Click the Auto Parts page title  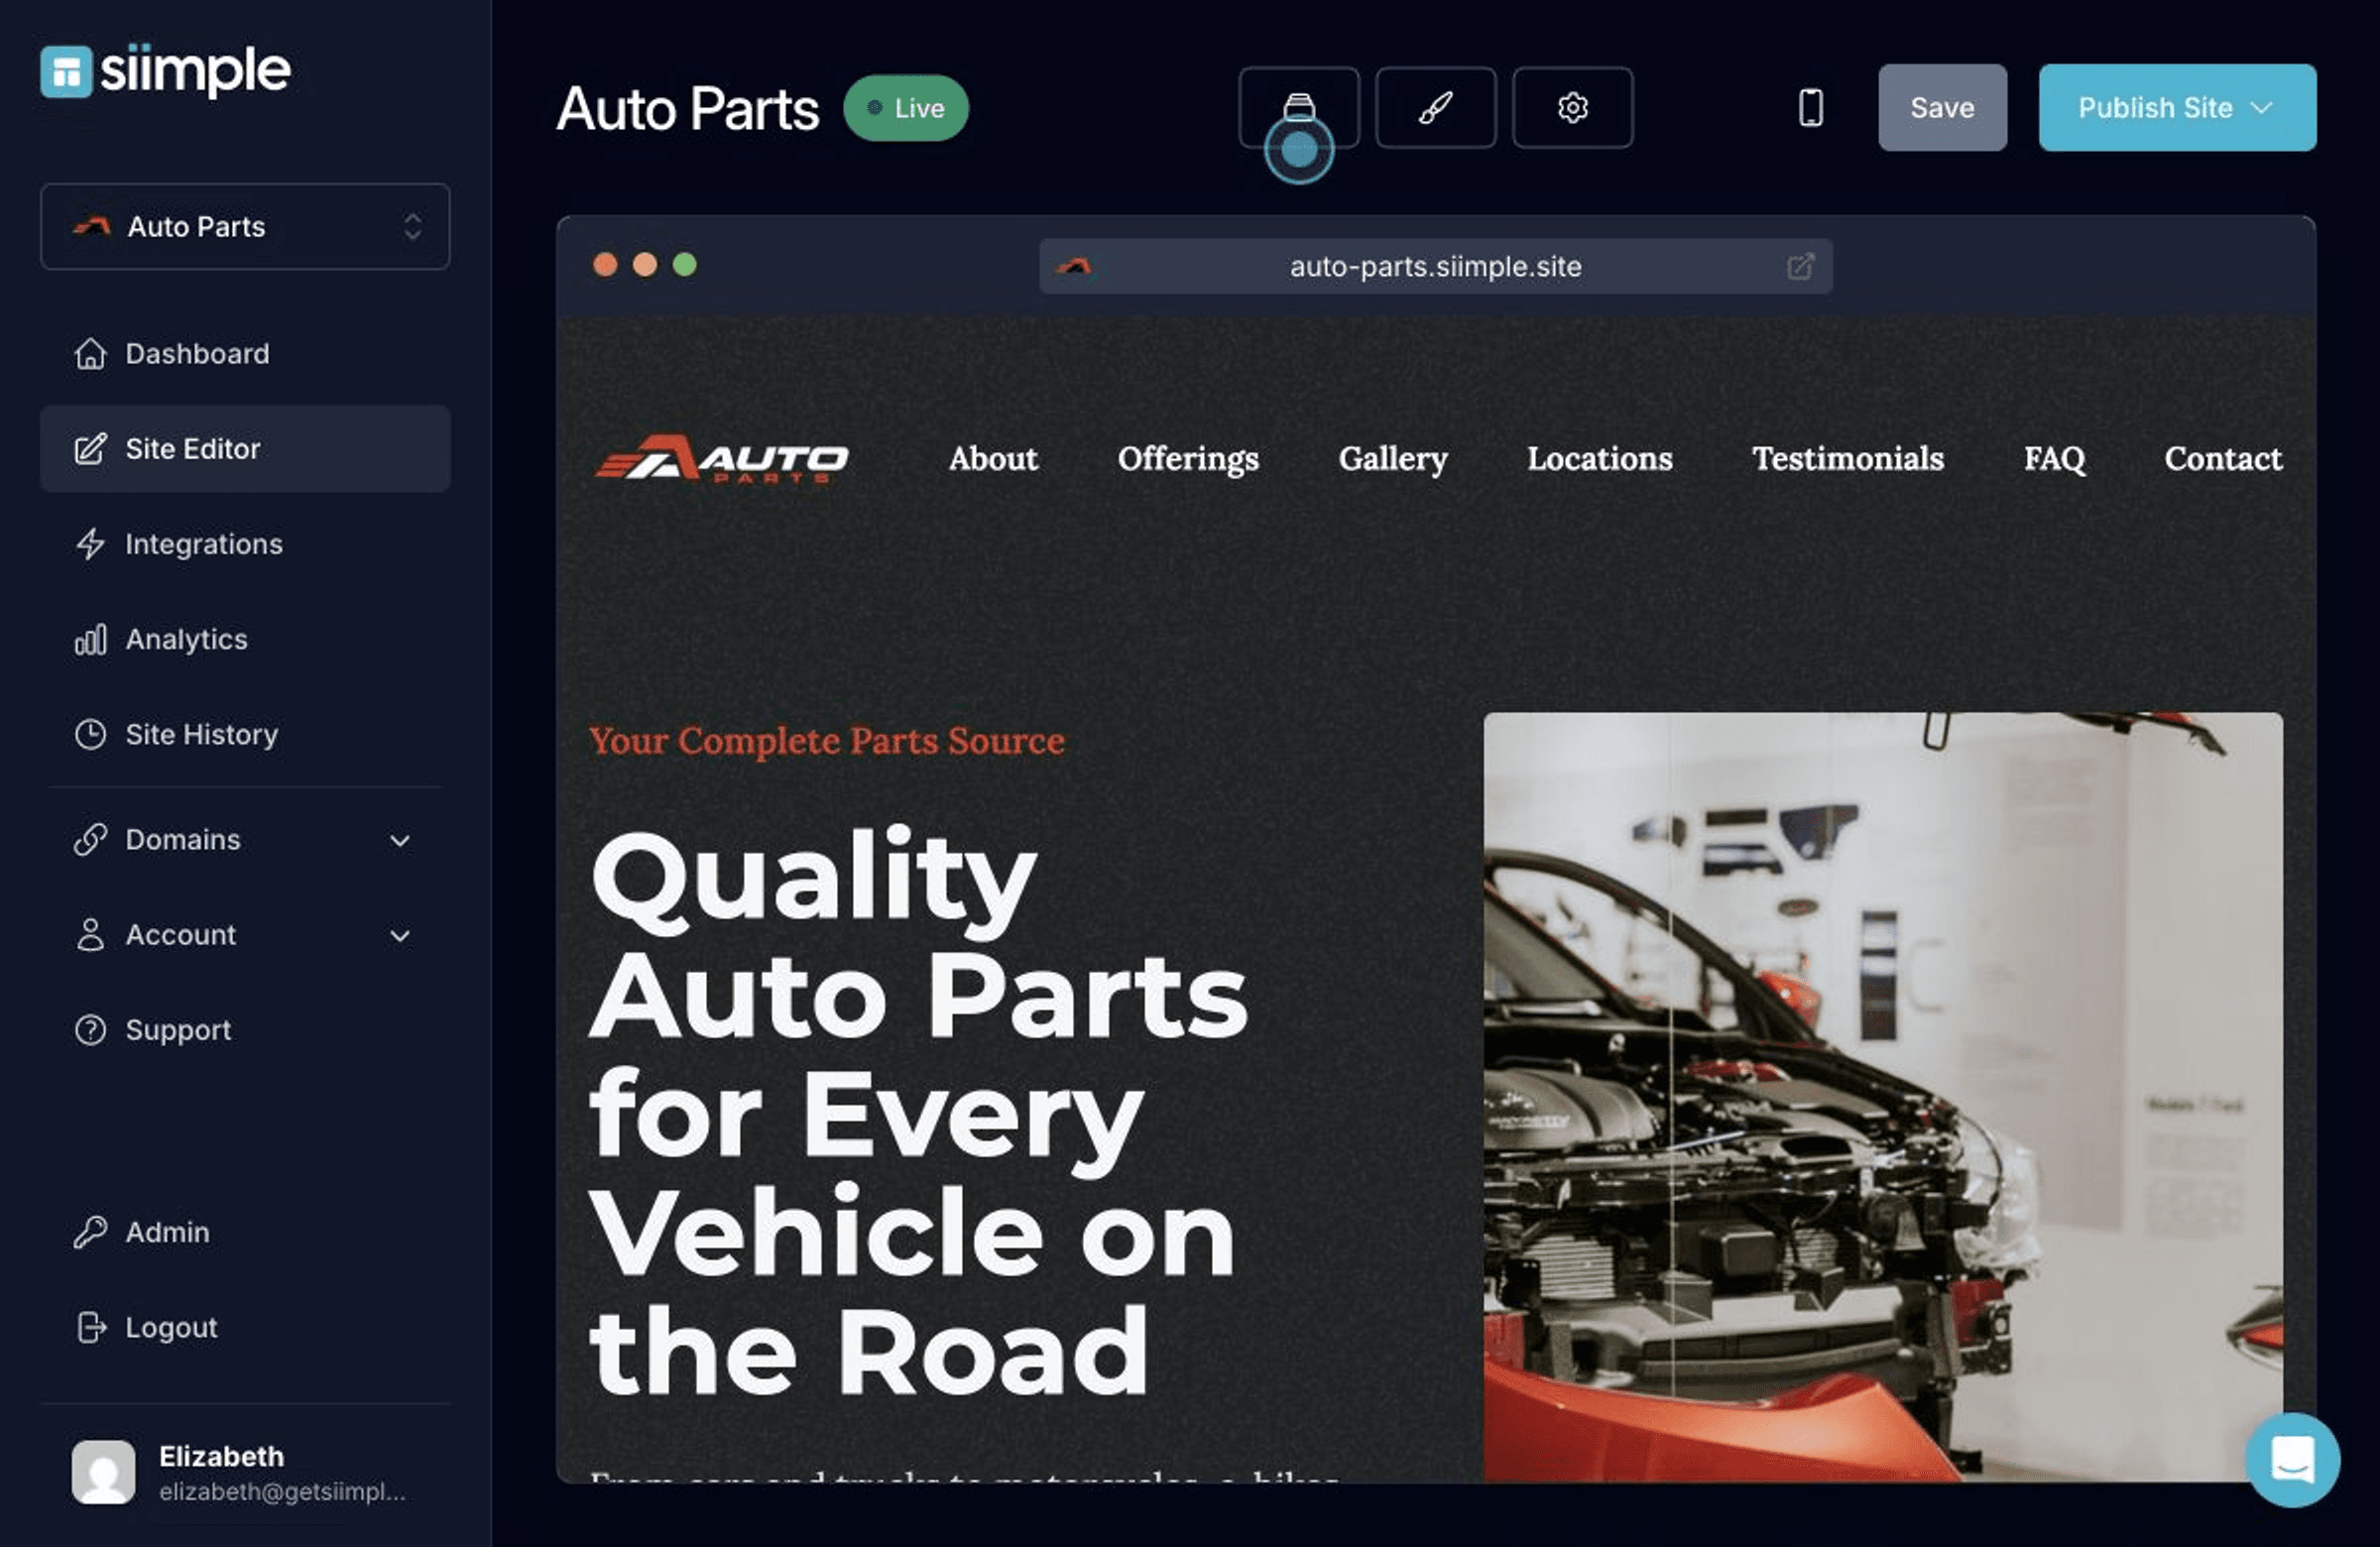[x=688, y=108]
